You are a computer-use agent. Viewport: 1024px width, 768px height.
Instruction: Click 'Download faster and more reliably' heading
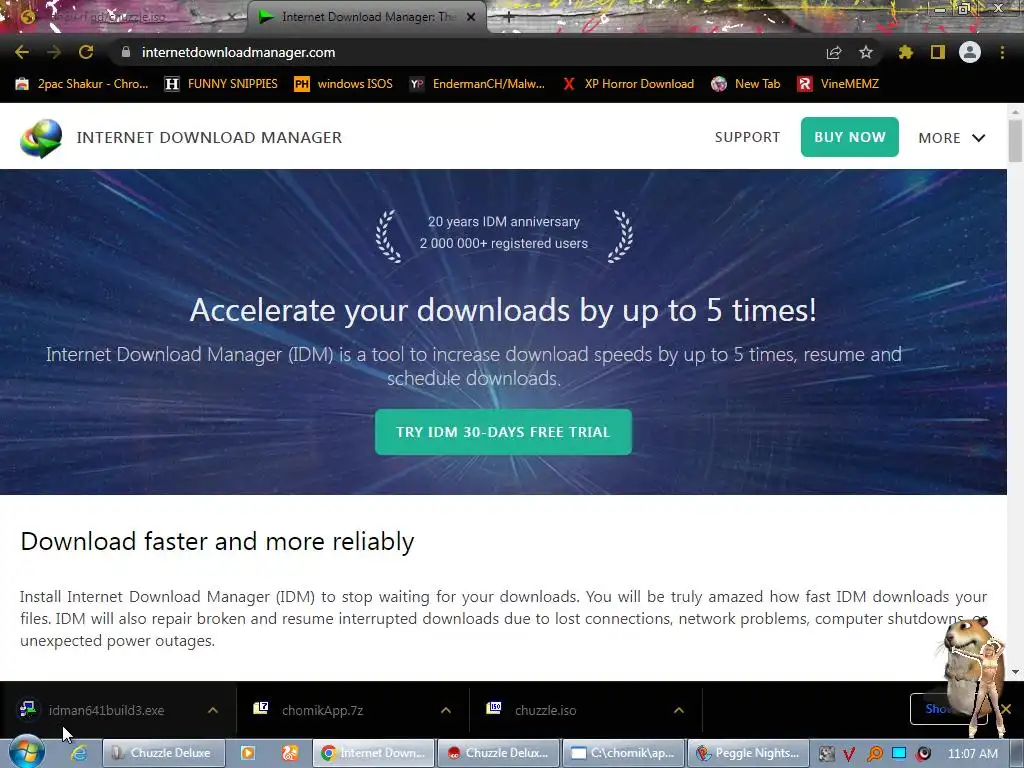tap(217, 541)
